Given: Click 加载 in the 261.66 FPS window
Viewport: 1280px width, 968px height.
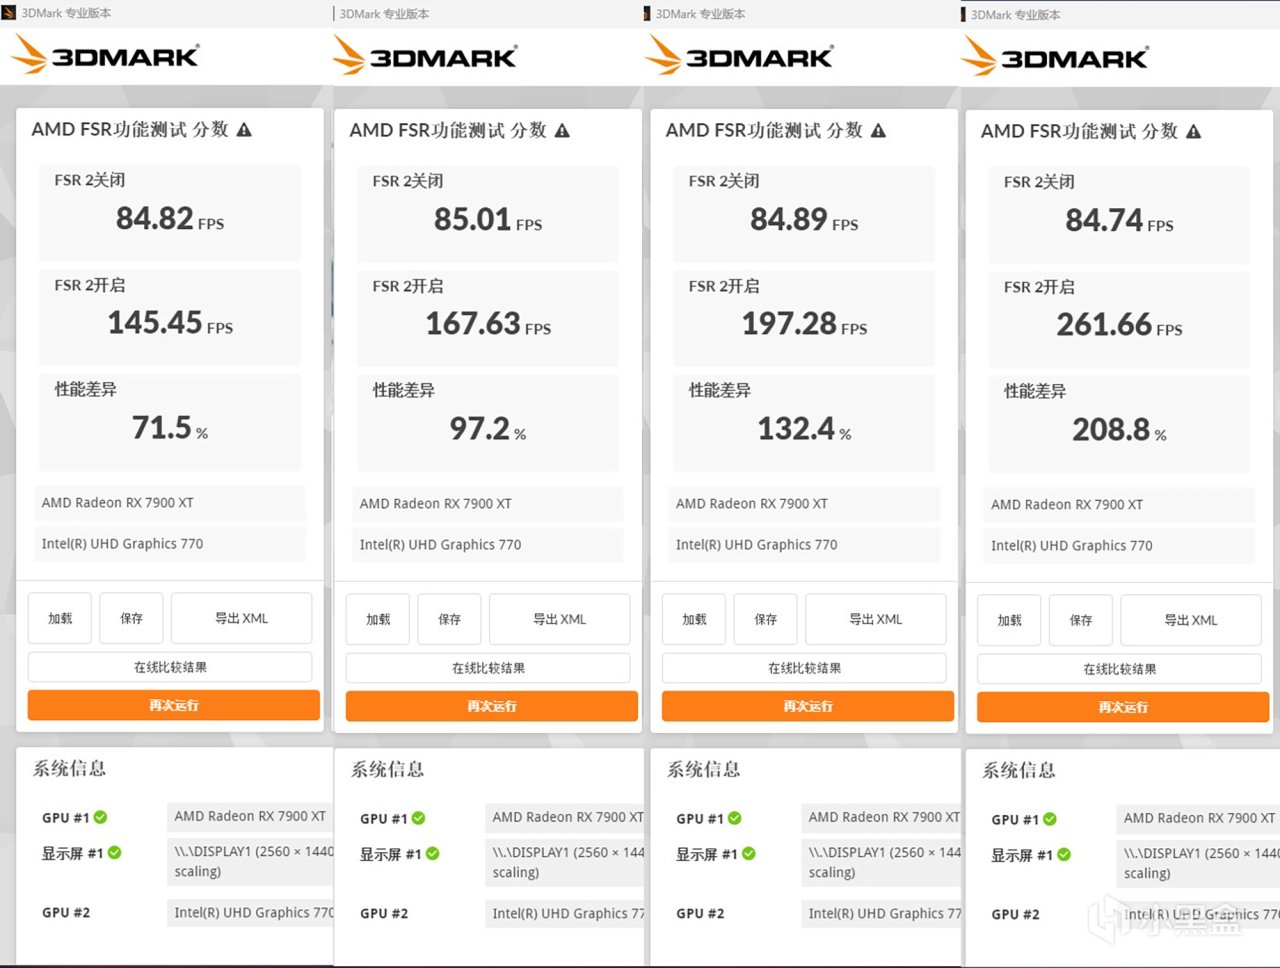Looking at the screenshot, I should pos(1009,620).
